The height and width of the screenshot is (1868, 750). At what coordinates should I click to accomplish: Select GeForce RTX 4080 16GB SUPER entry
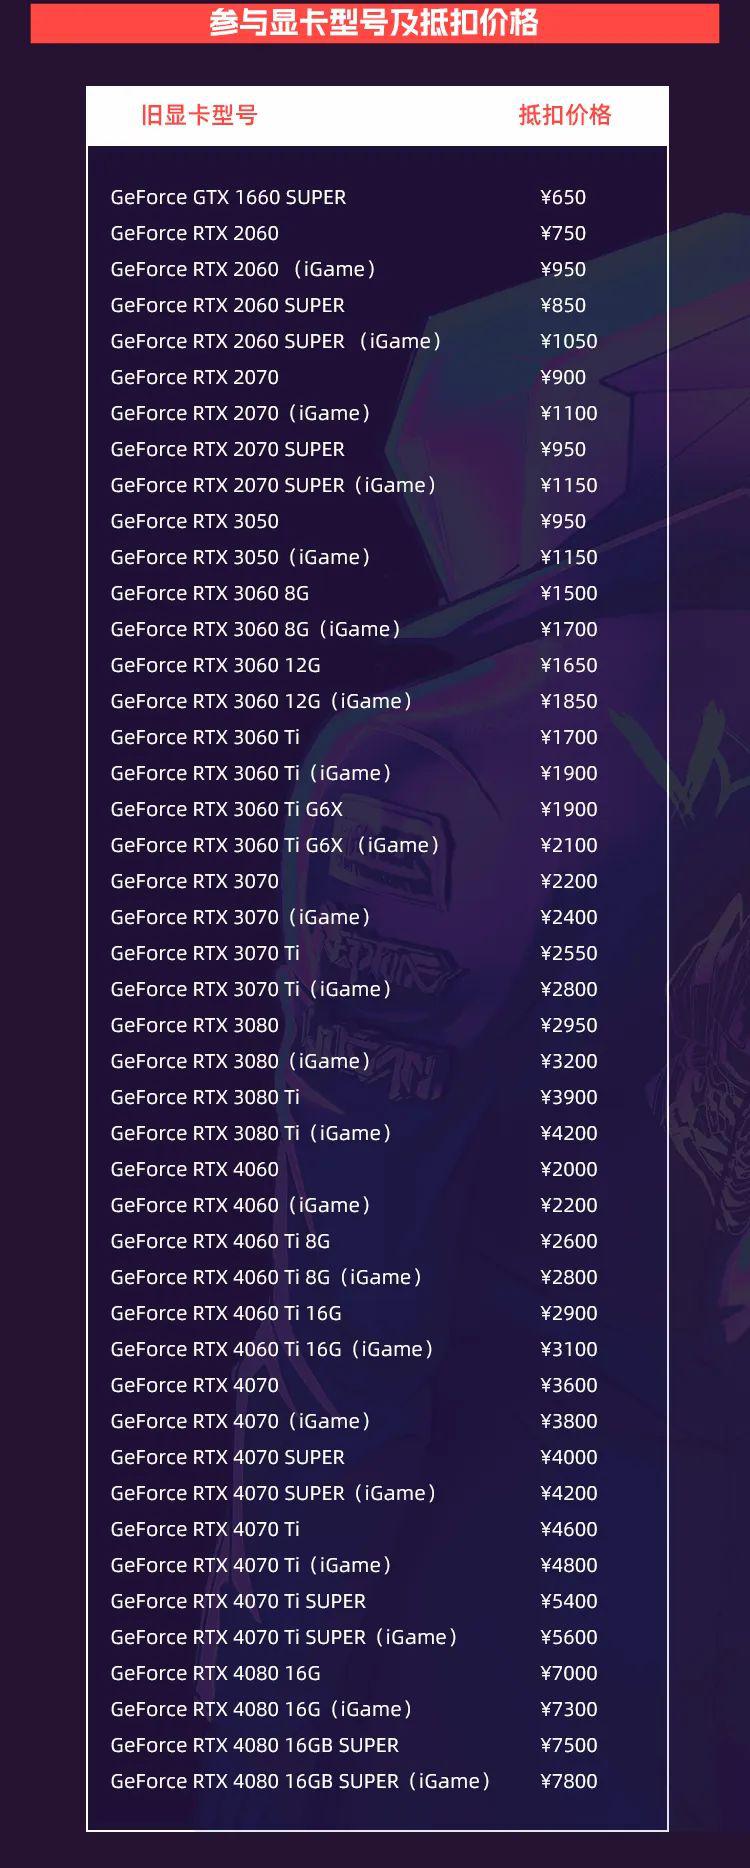[255, 1745]
